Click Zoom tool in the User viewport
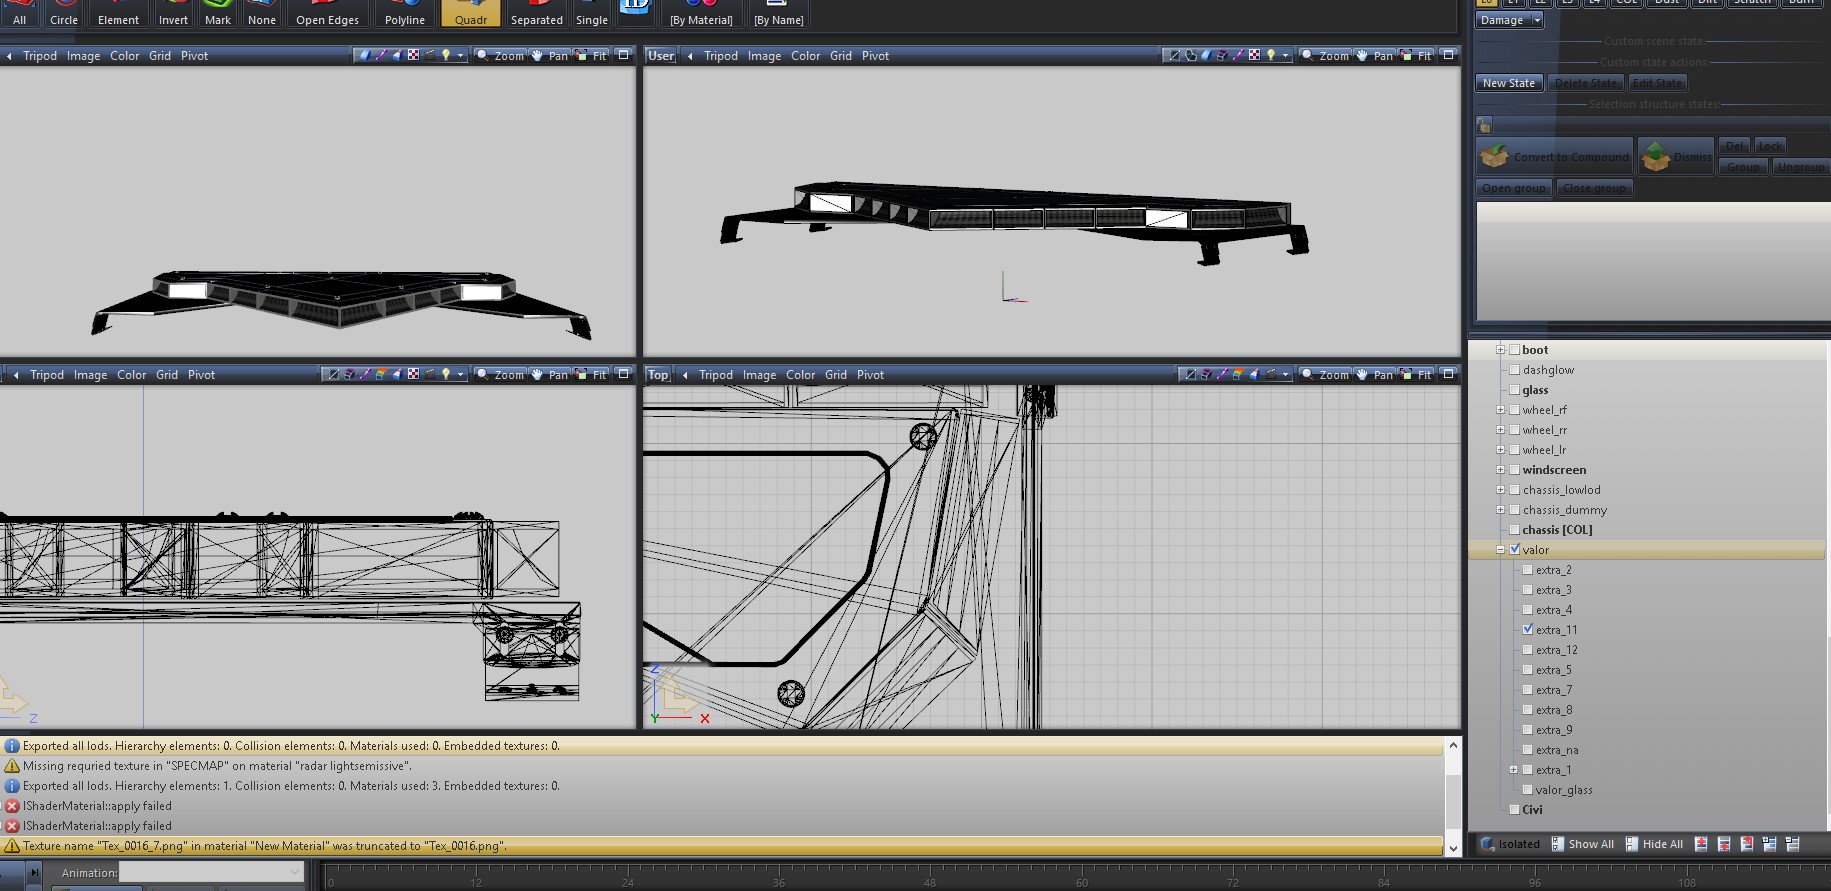Screen dimensions: 1831x891 coord(1325,56)
